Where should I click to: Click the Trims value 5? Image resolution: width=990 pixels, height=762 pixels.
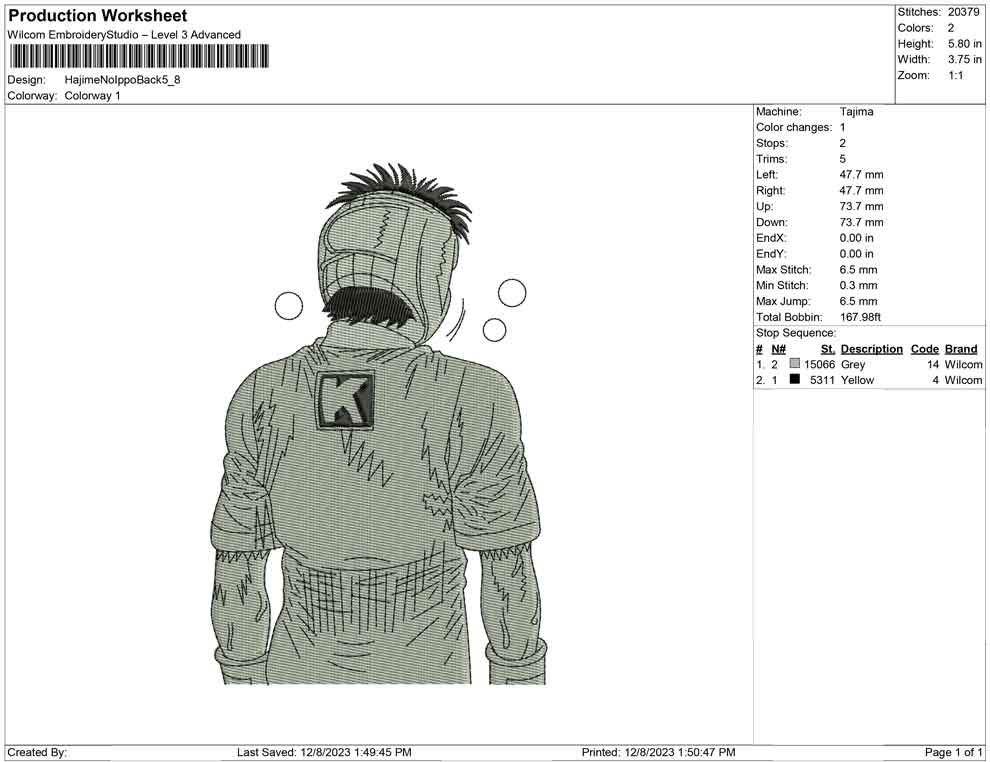coord(842,159)
